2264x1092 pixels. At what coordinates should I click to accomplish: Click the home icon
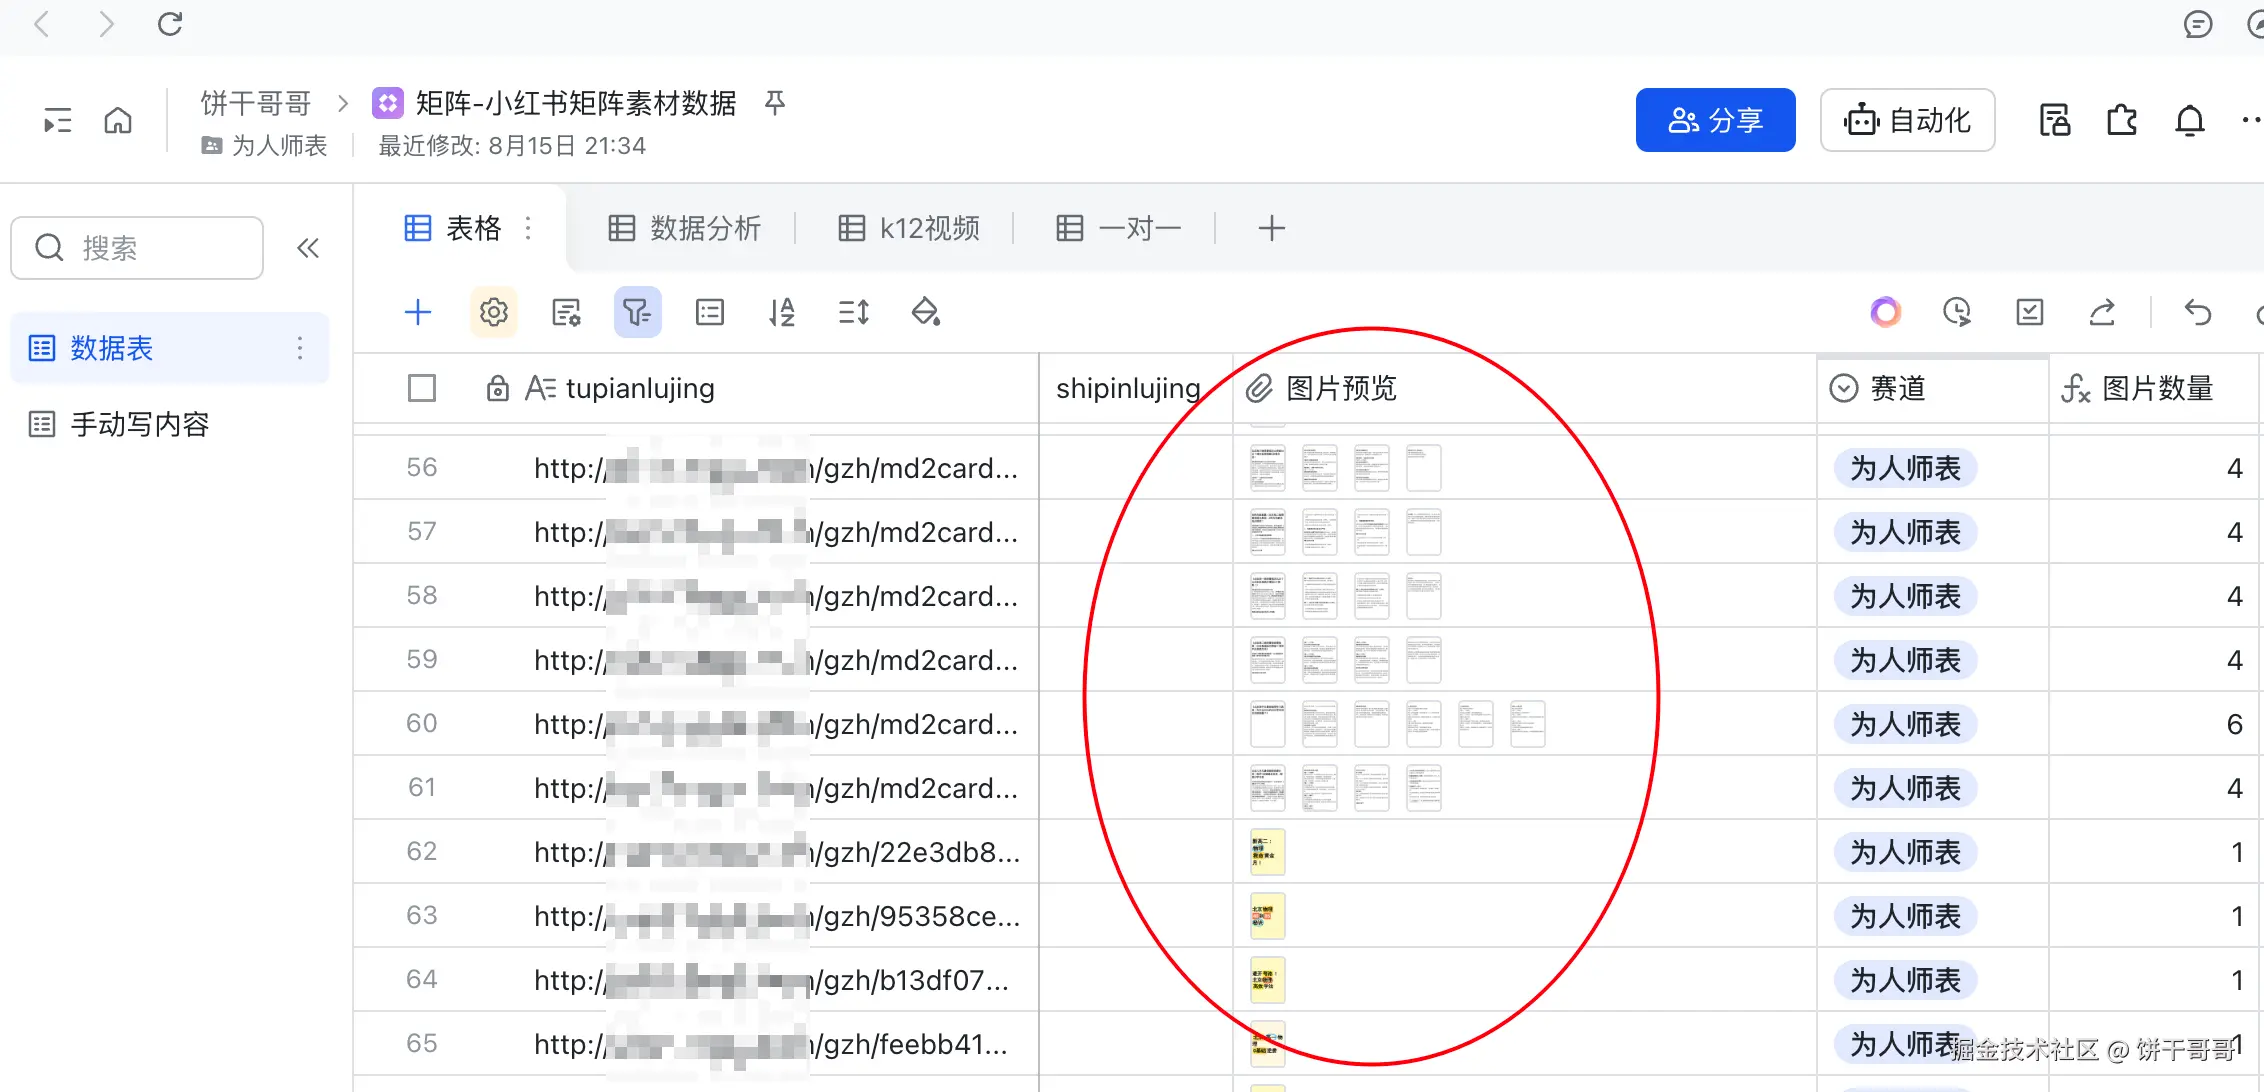pos(118,121)
